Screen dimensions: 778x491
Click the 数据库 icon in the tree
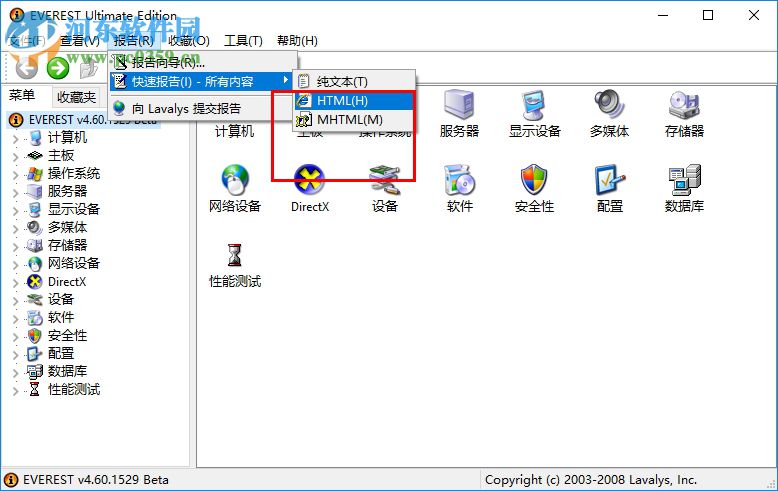[35, 371]
